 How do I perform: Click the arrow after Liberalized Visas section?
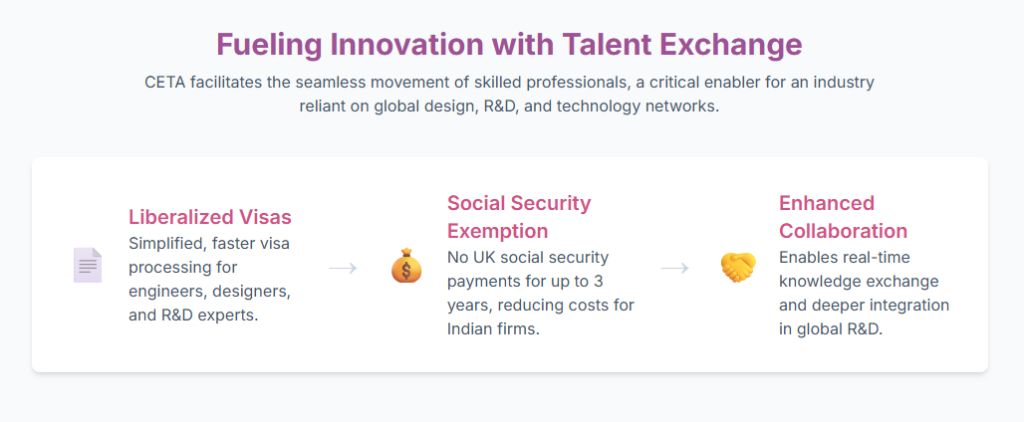343,267
